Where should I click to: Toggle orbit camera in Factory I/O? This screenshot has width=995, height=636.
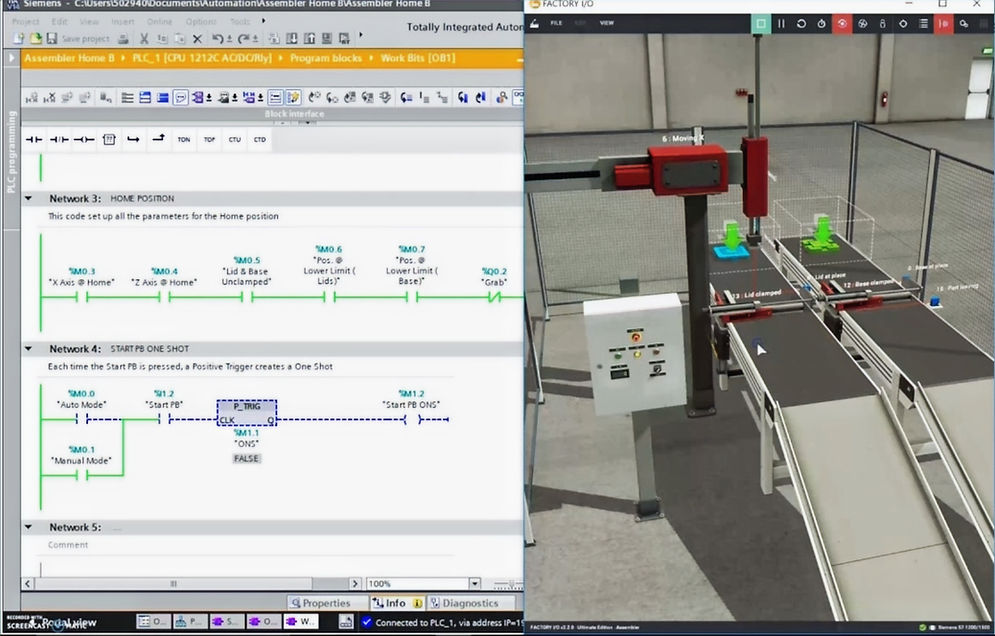pos(842,23)
